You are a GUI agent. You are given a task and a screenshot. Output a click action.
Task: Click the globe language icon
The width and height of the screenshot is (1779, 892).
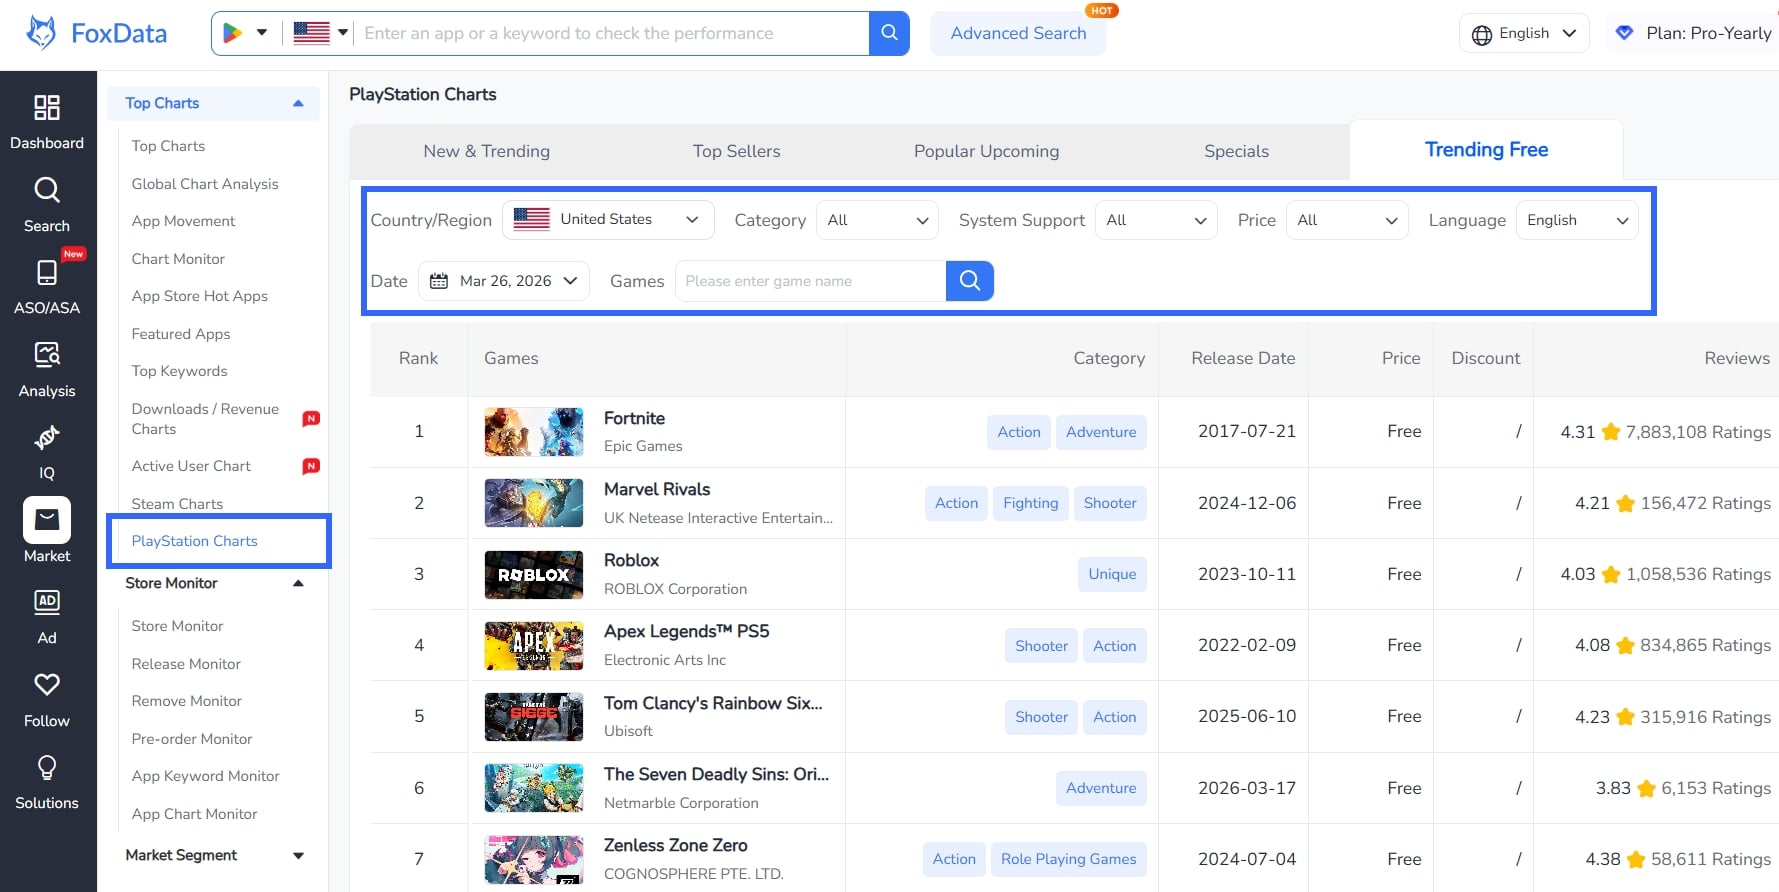coord(1482,34)
